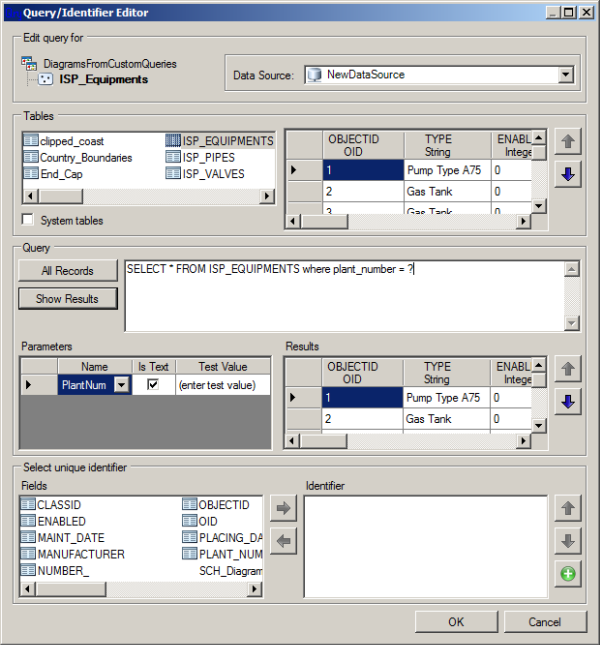
Task: Open the Data Source dropdown
Action: tap(565, 74)
